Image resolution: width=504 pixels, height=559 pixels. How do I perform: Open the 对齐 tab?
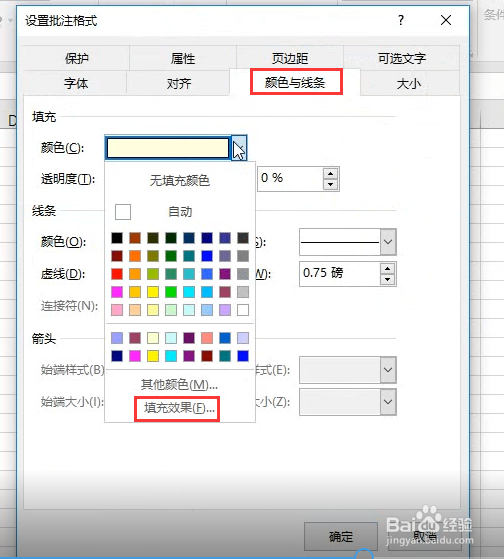click(179, 83)
